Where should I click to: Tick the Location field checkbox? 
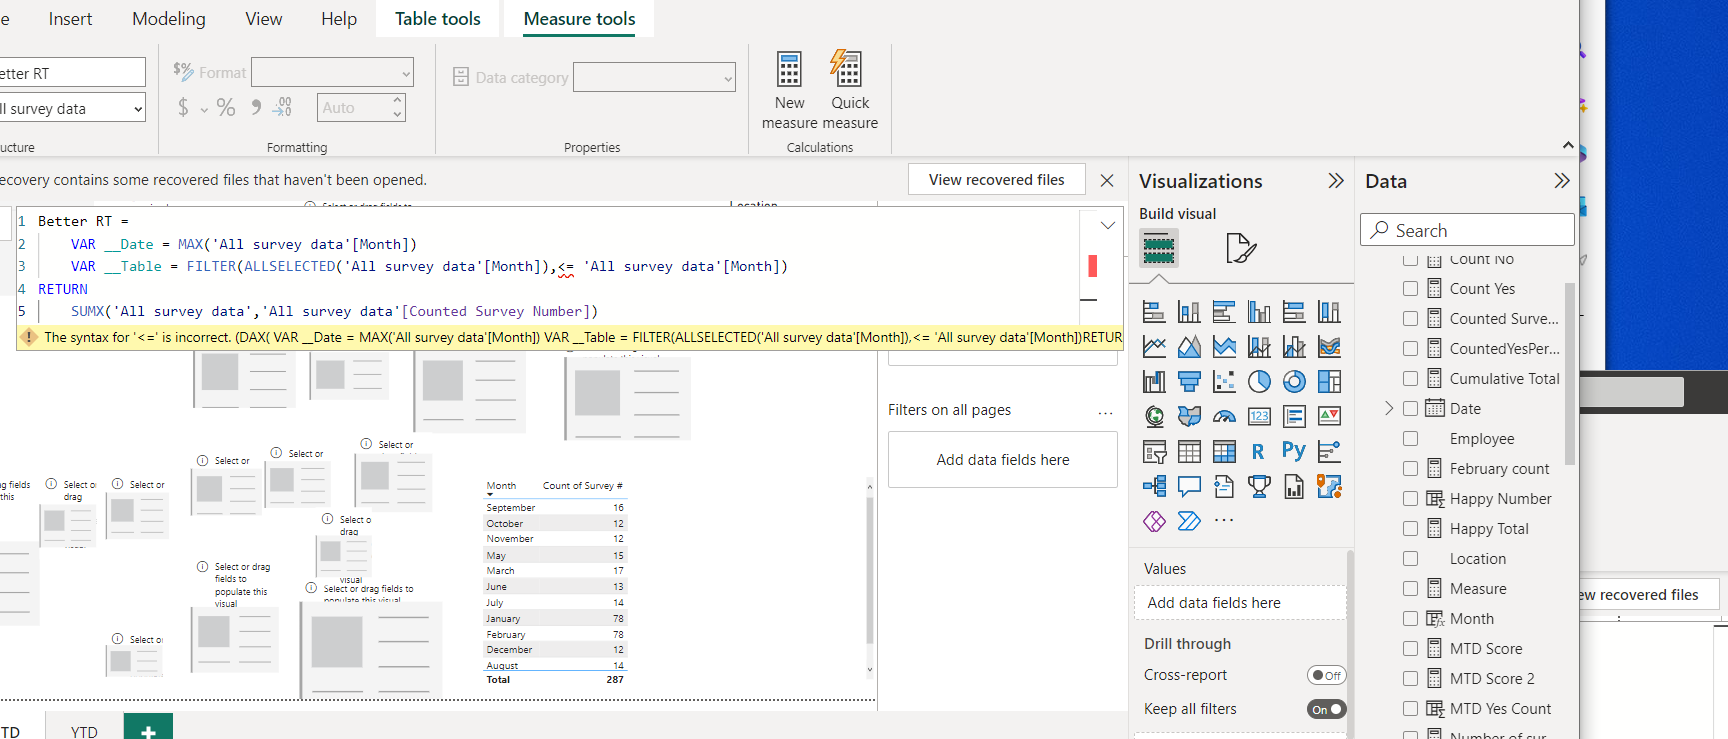click(x=1410, y=559)
